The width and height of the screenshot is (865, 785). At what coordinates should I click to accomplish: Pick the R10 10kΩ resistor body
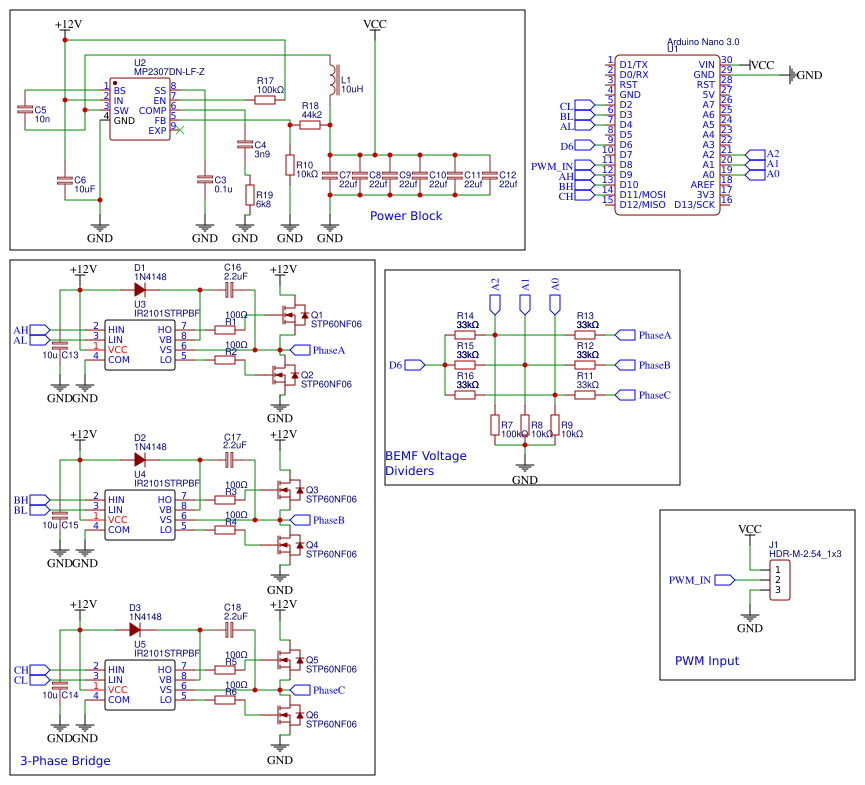pyautogui.click(x=290, y=165)
